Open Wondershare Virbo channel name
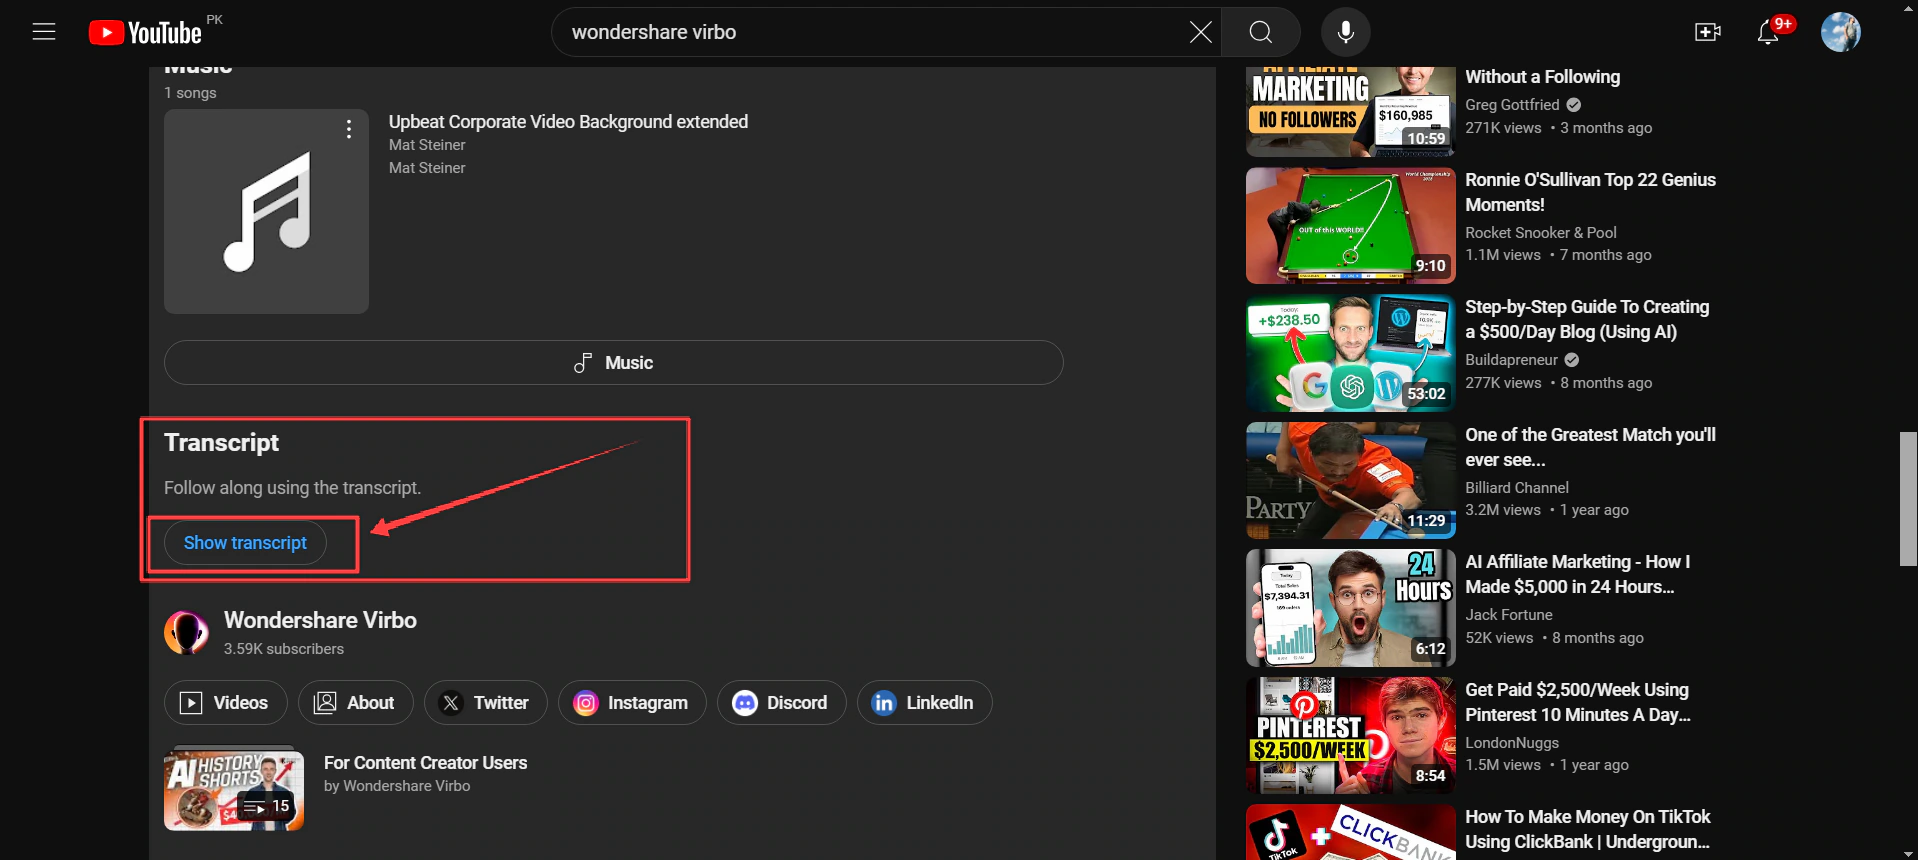The height and width of the screenshot is (860, 1918). [x=320, y=620]
